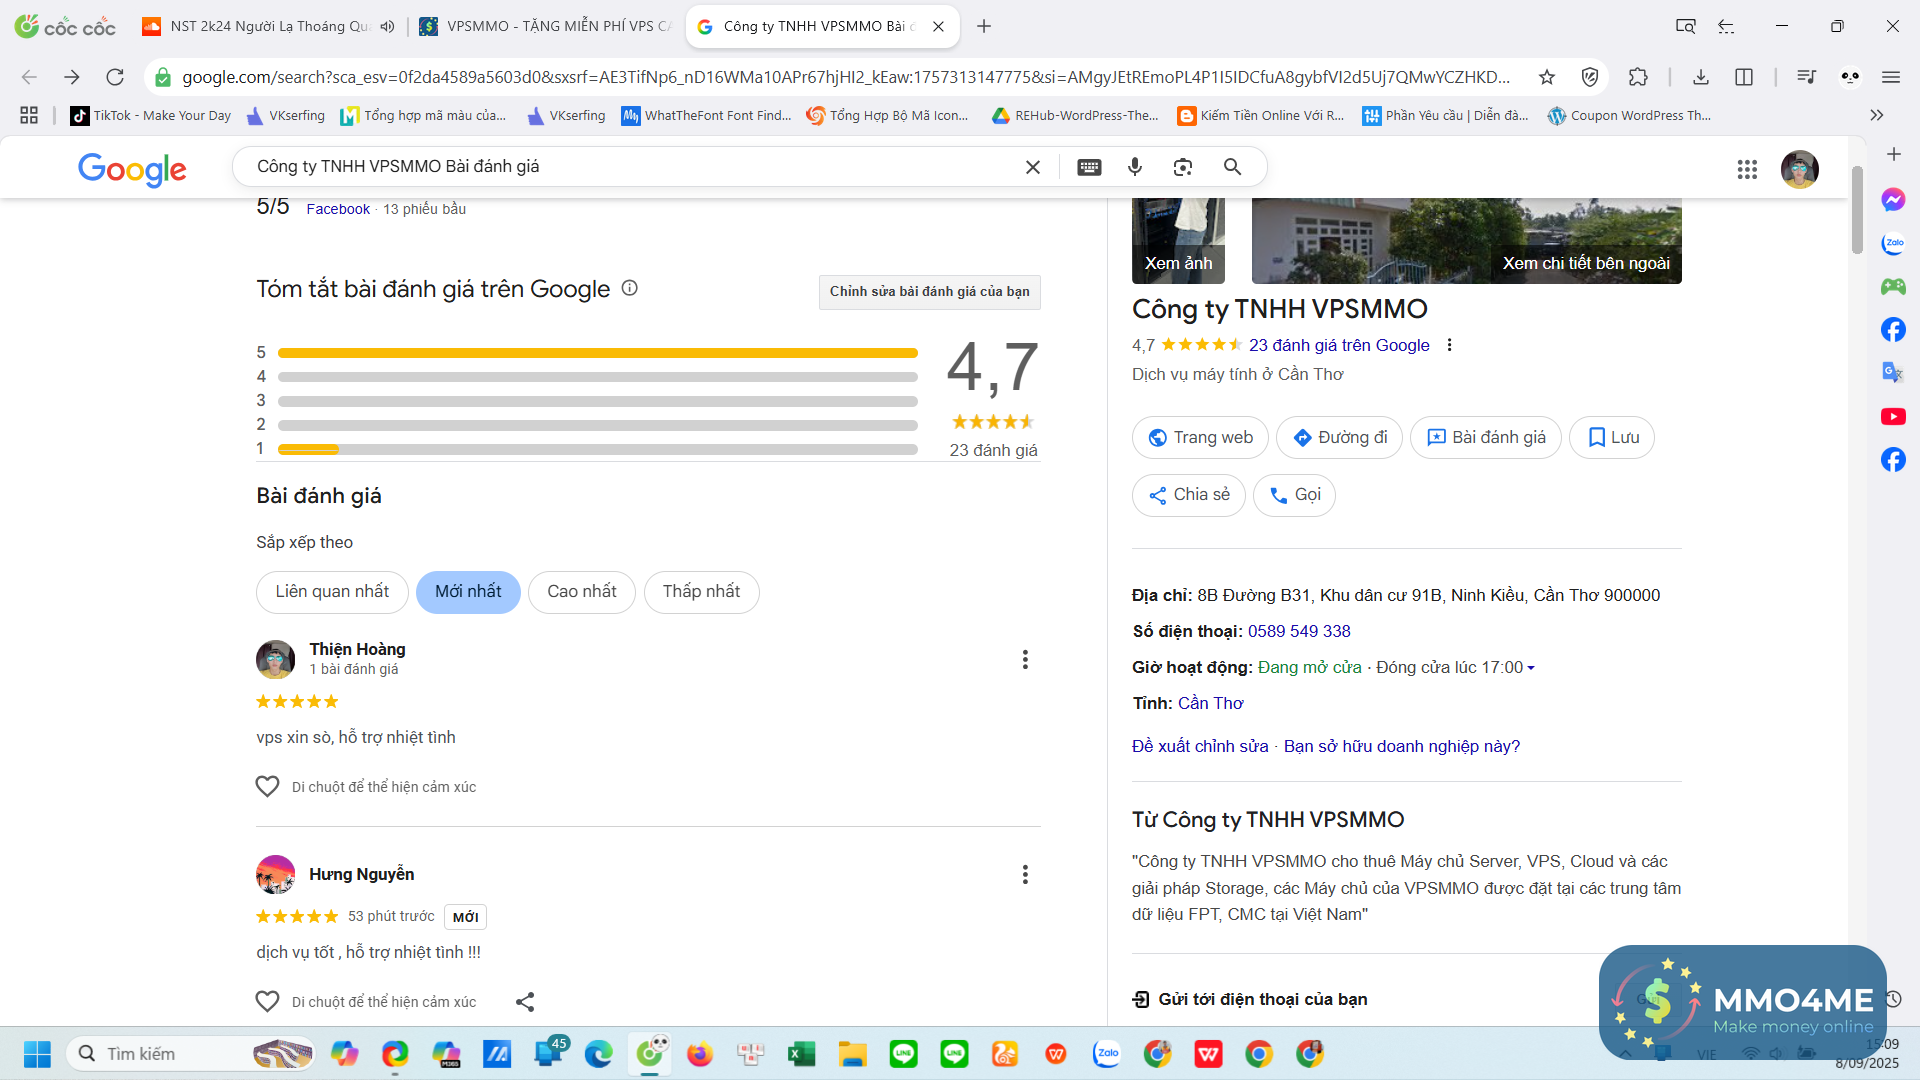
Task: Click the voice search microphone icon
Action: click(1135, 167)
